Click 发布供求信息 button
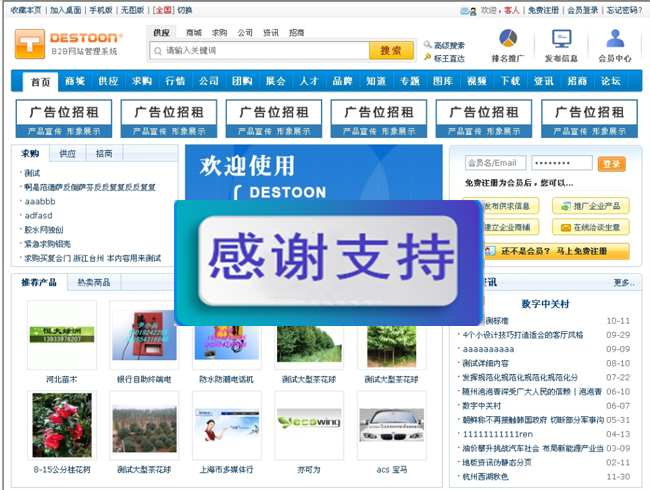Viewport: 650px width, 490px height. click(x=512, y=206)
